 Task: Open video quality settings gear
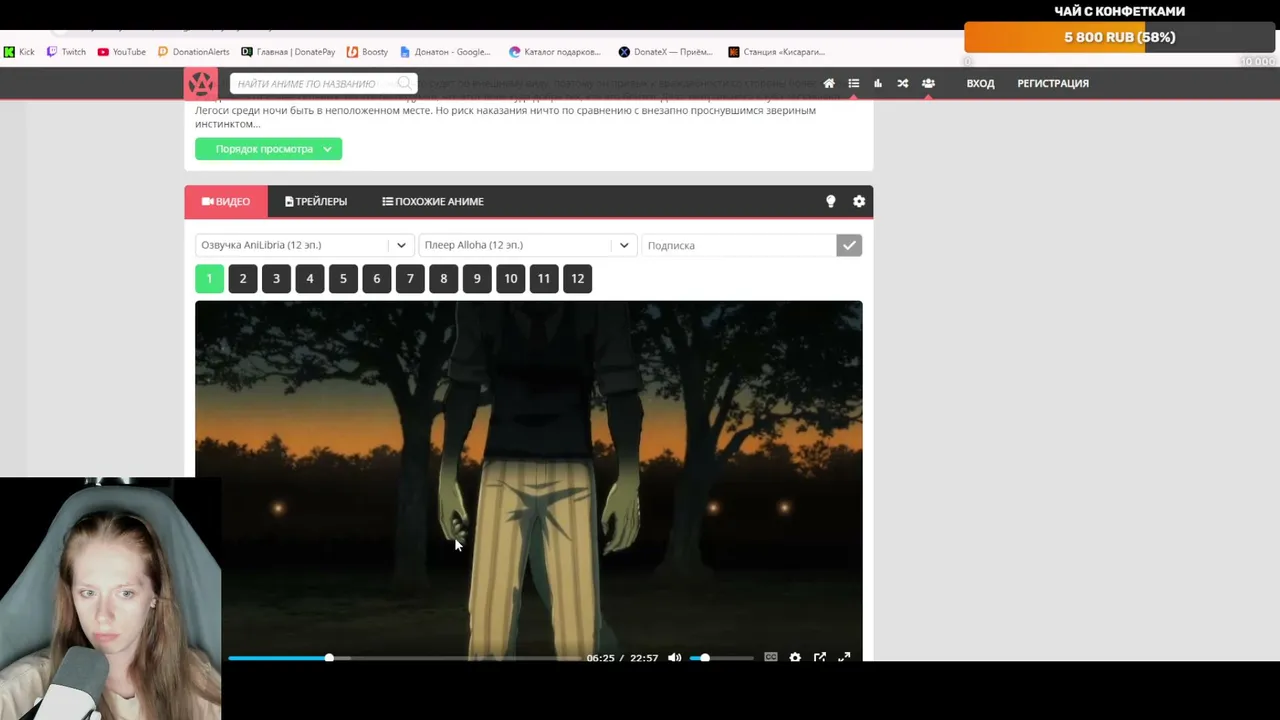click(795, 658)
